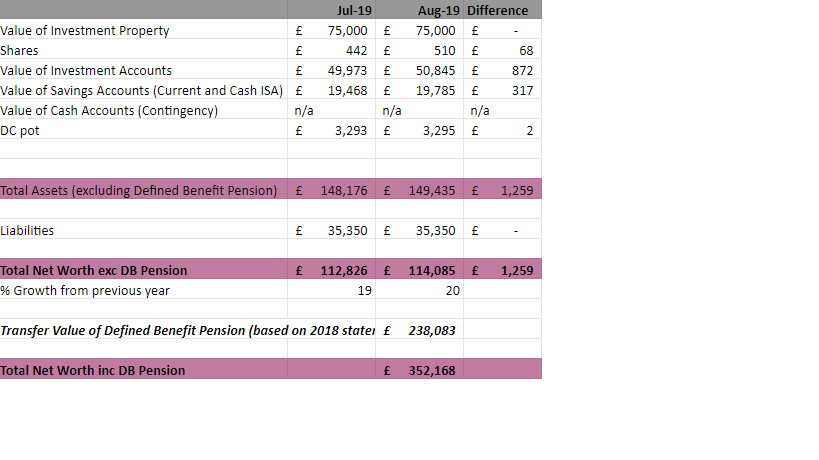Click the DC pot row label

(x=20, y=130)
